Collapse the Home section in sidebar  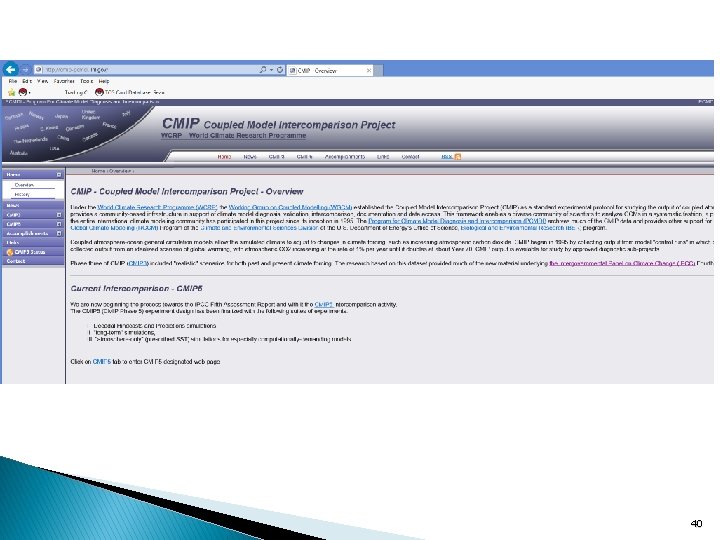coord(59,174)
